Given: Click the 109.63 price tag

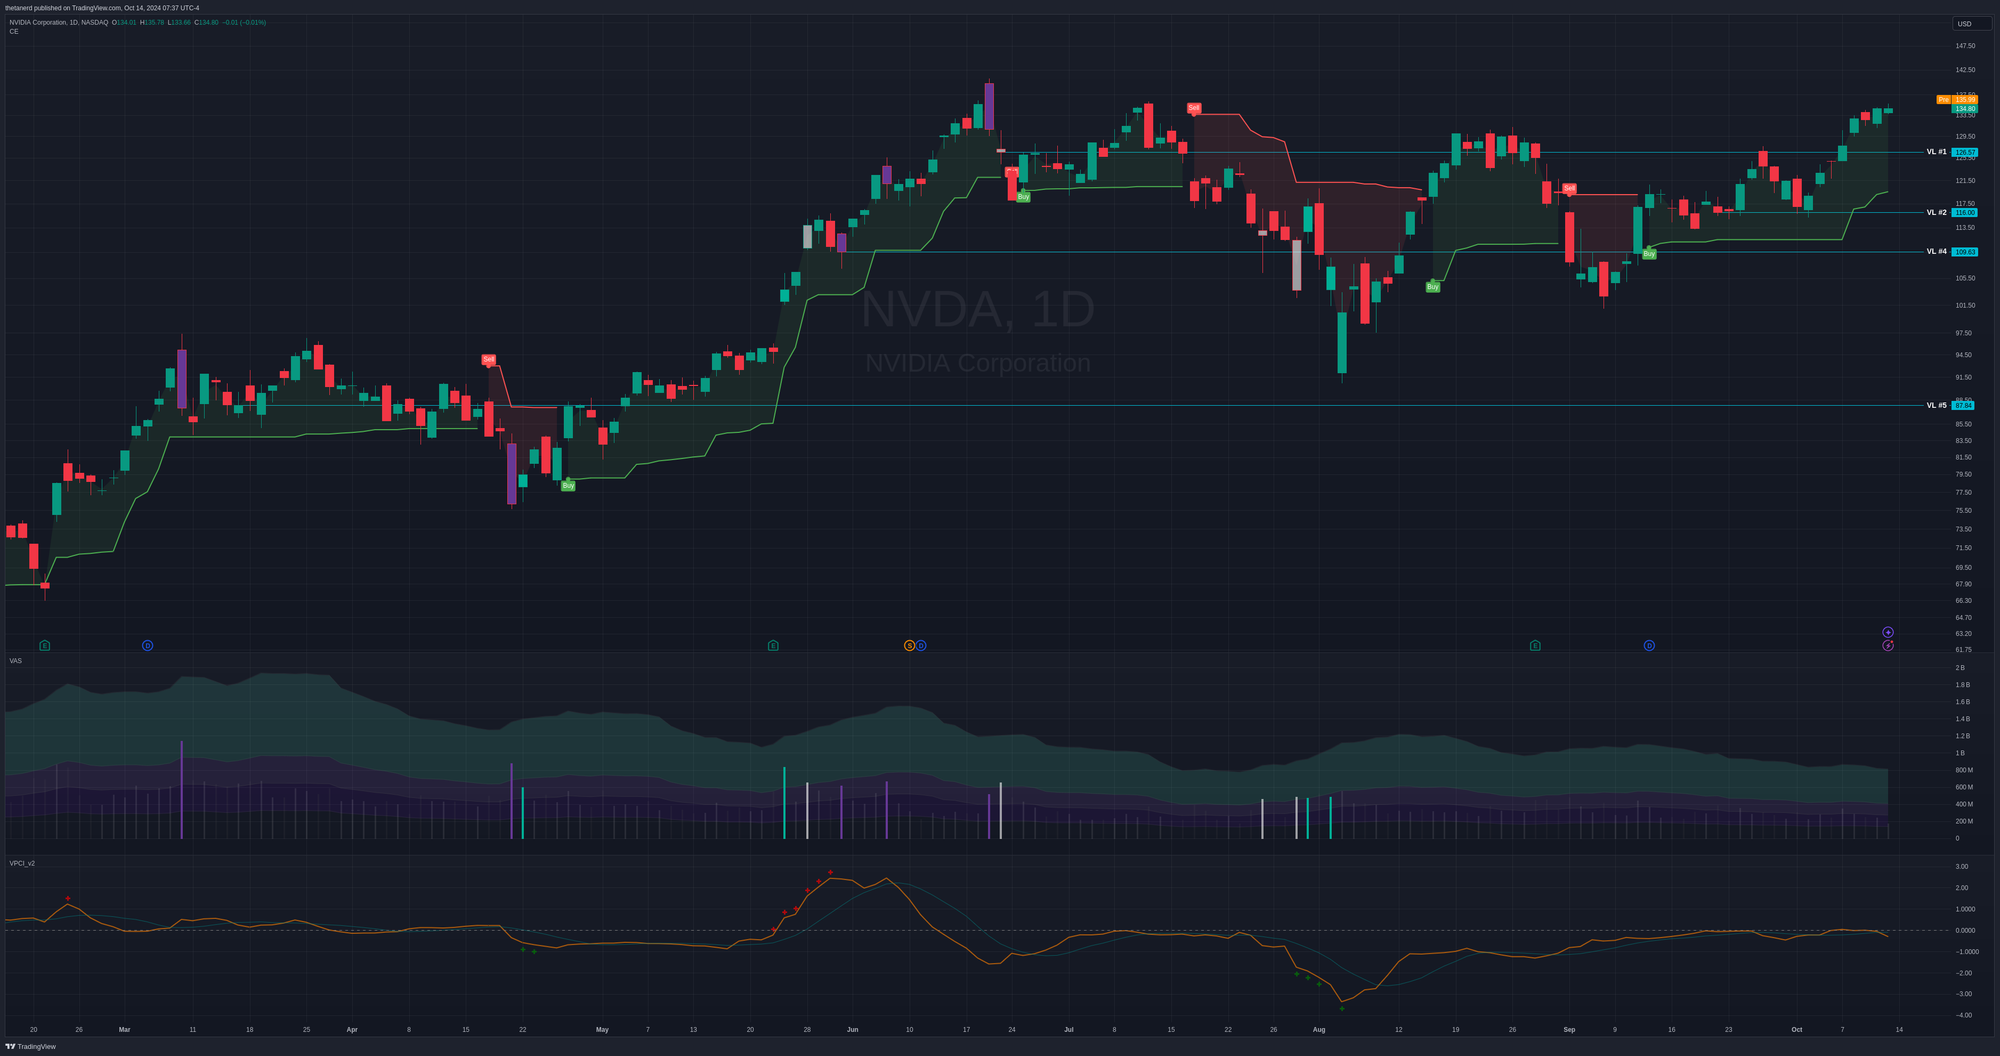Looking at the screenshot, I should pyautogui.click(x=1965, y=252).
